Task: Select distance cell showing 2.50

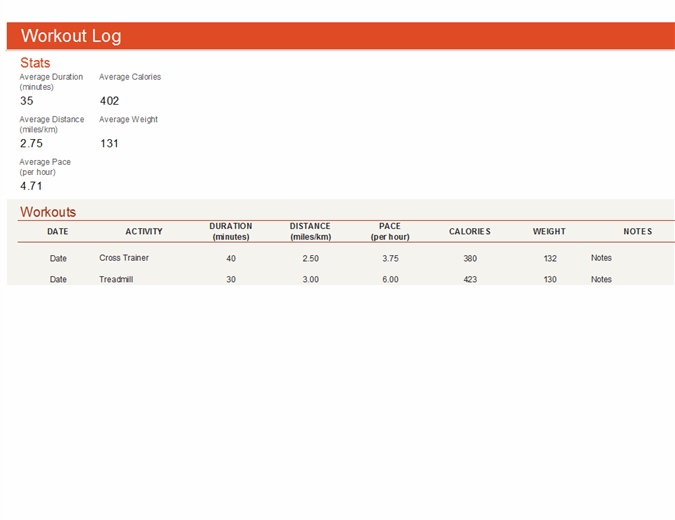Action: 310,258
